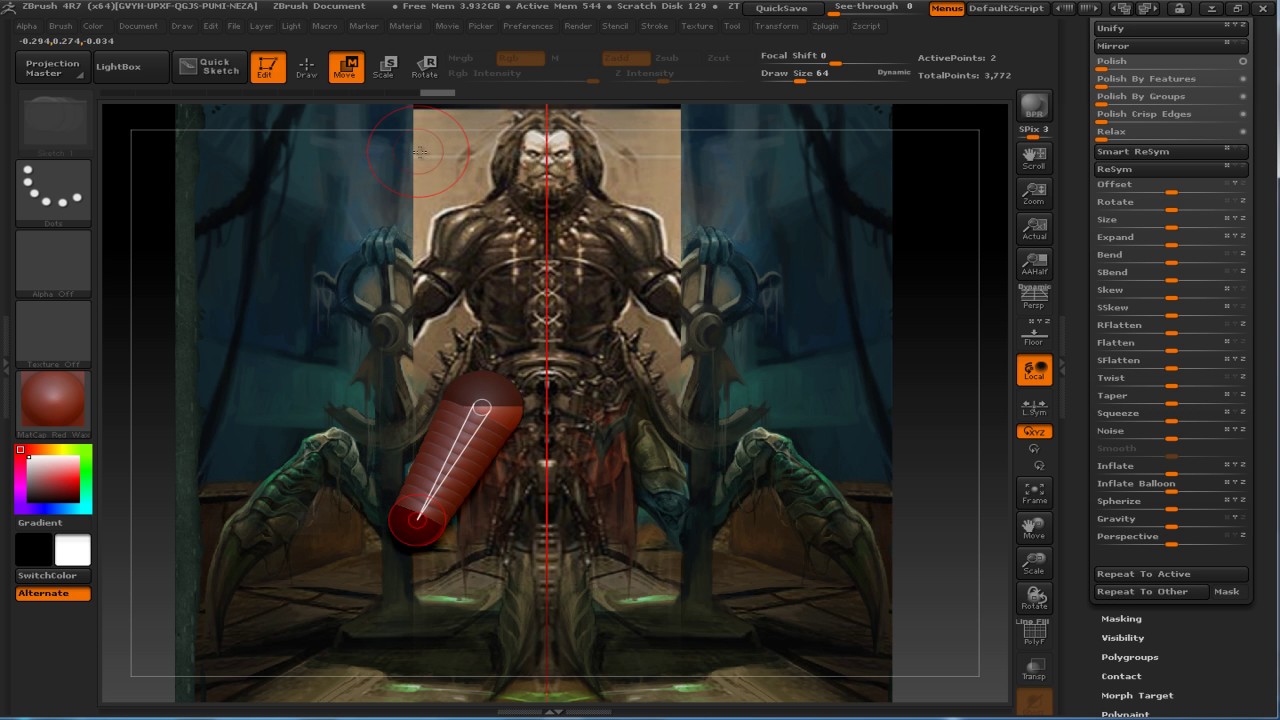Click the Mask button beside Repeat To Other
The height and width of the screenshot is (720, 1280).
(x=1227, y=592)
